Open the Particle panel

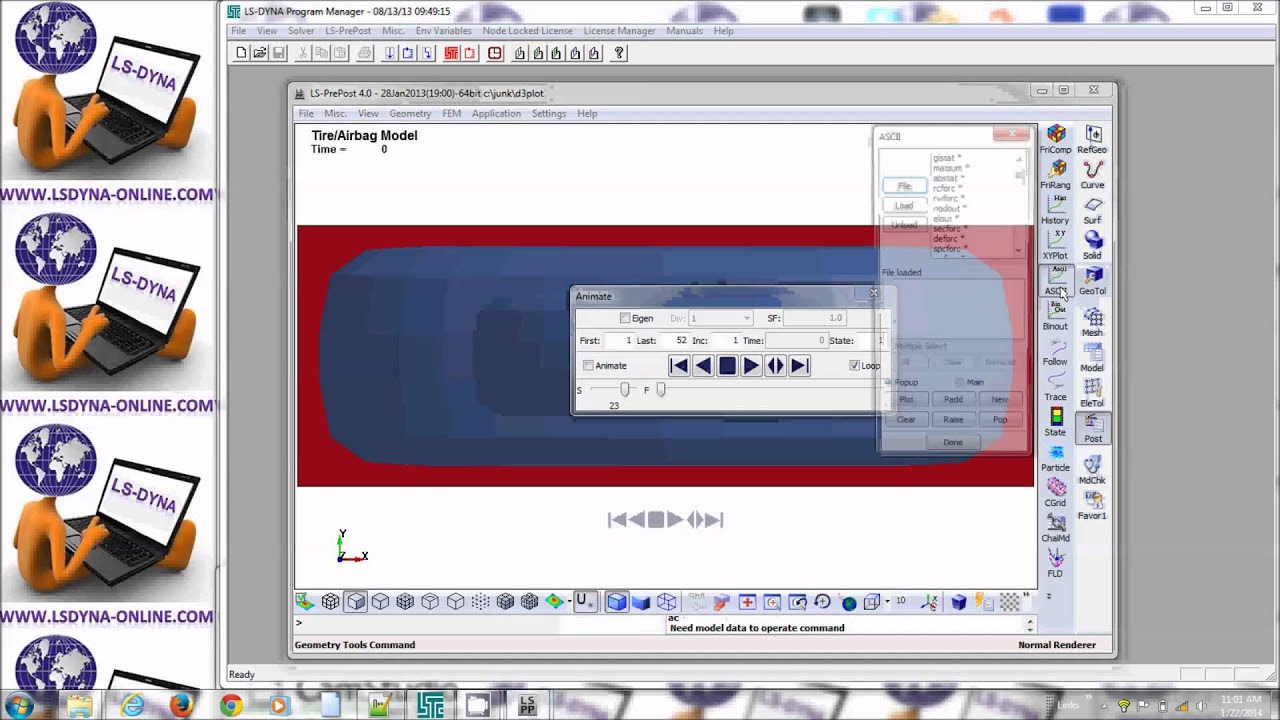click(1055, 457)
